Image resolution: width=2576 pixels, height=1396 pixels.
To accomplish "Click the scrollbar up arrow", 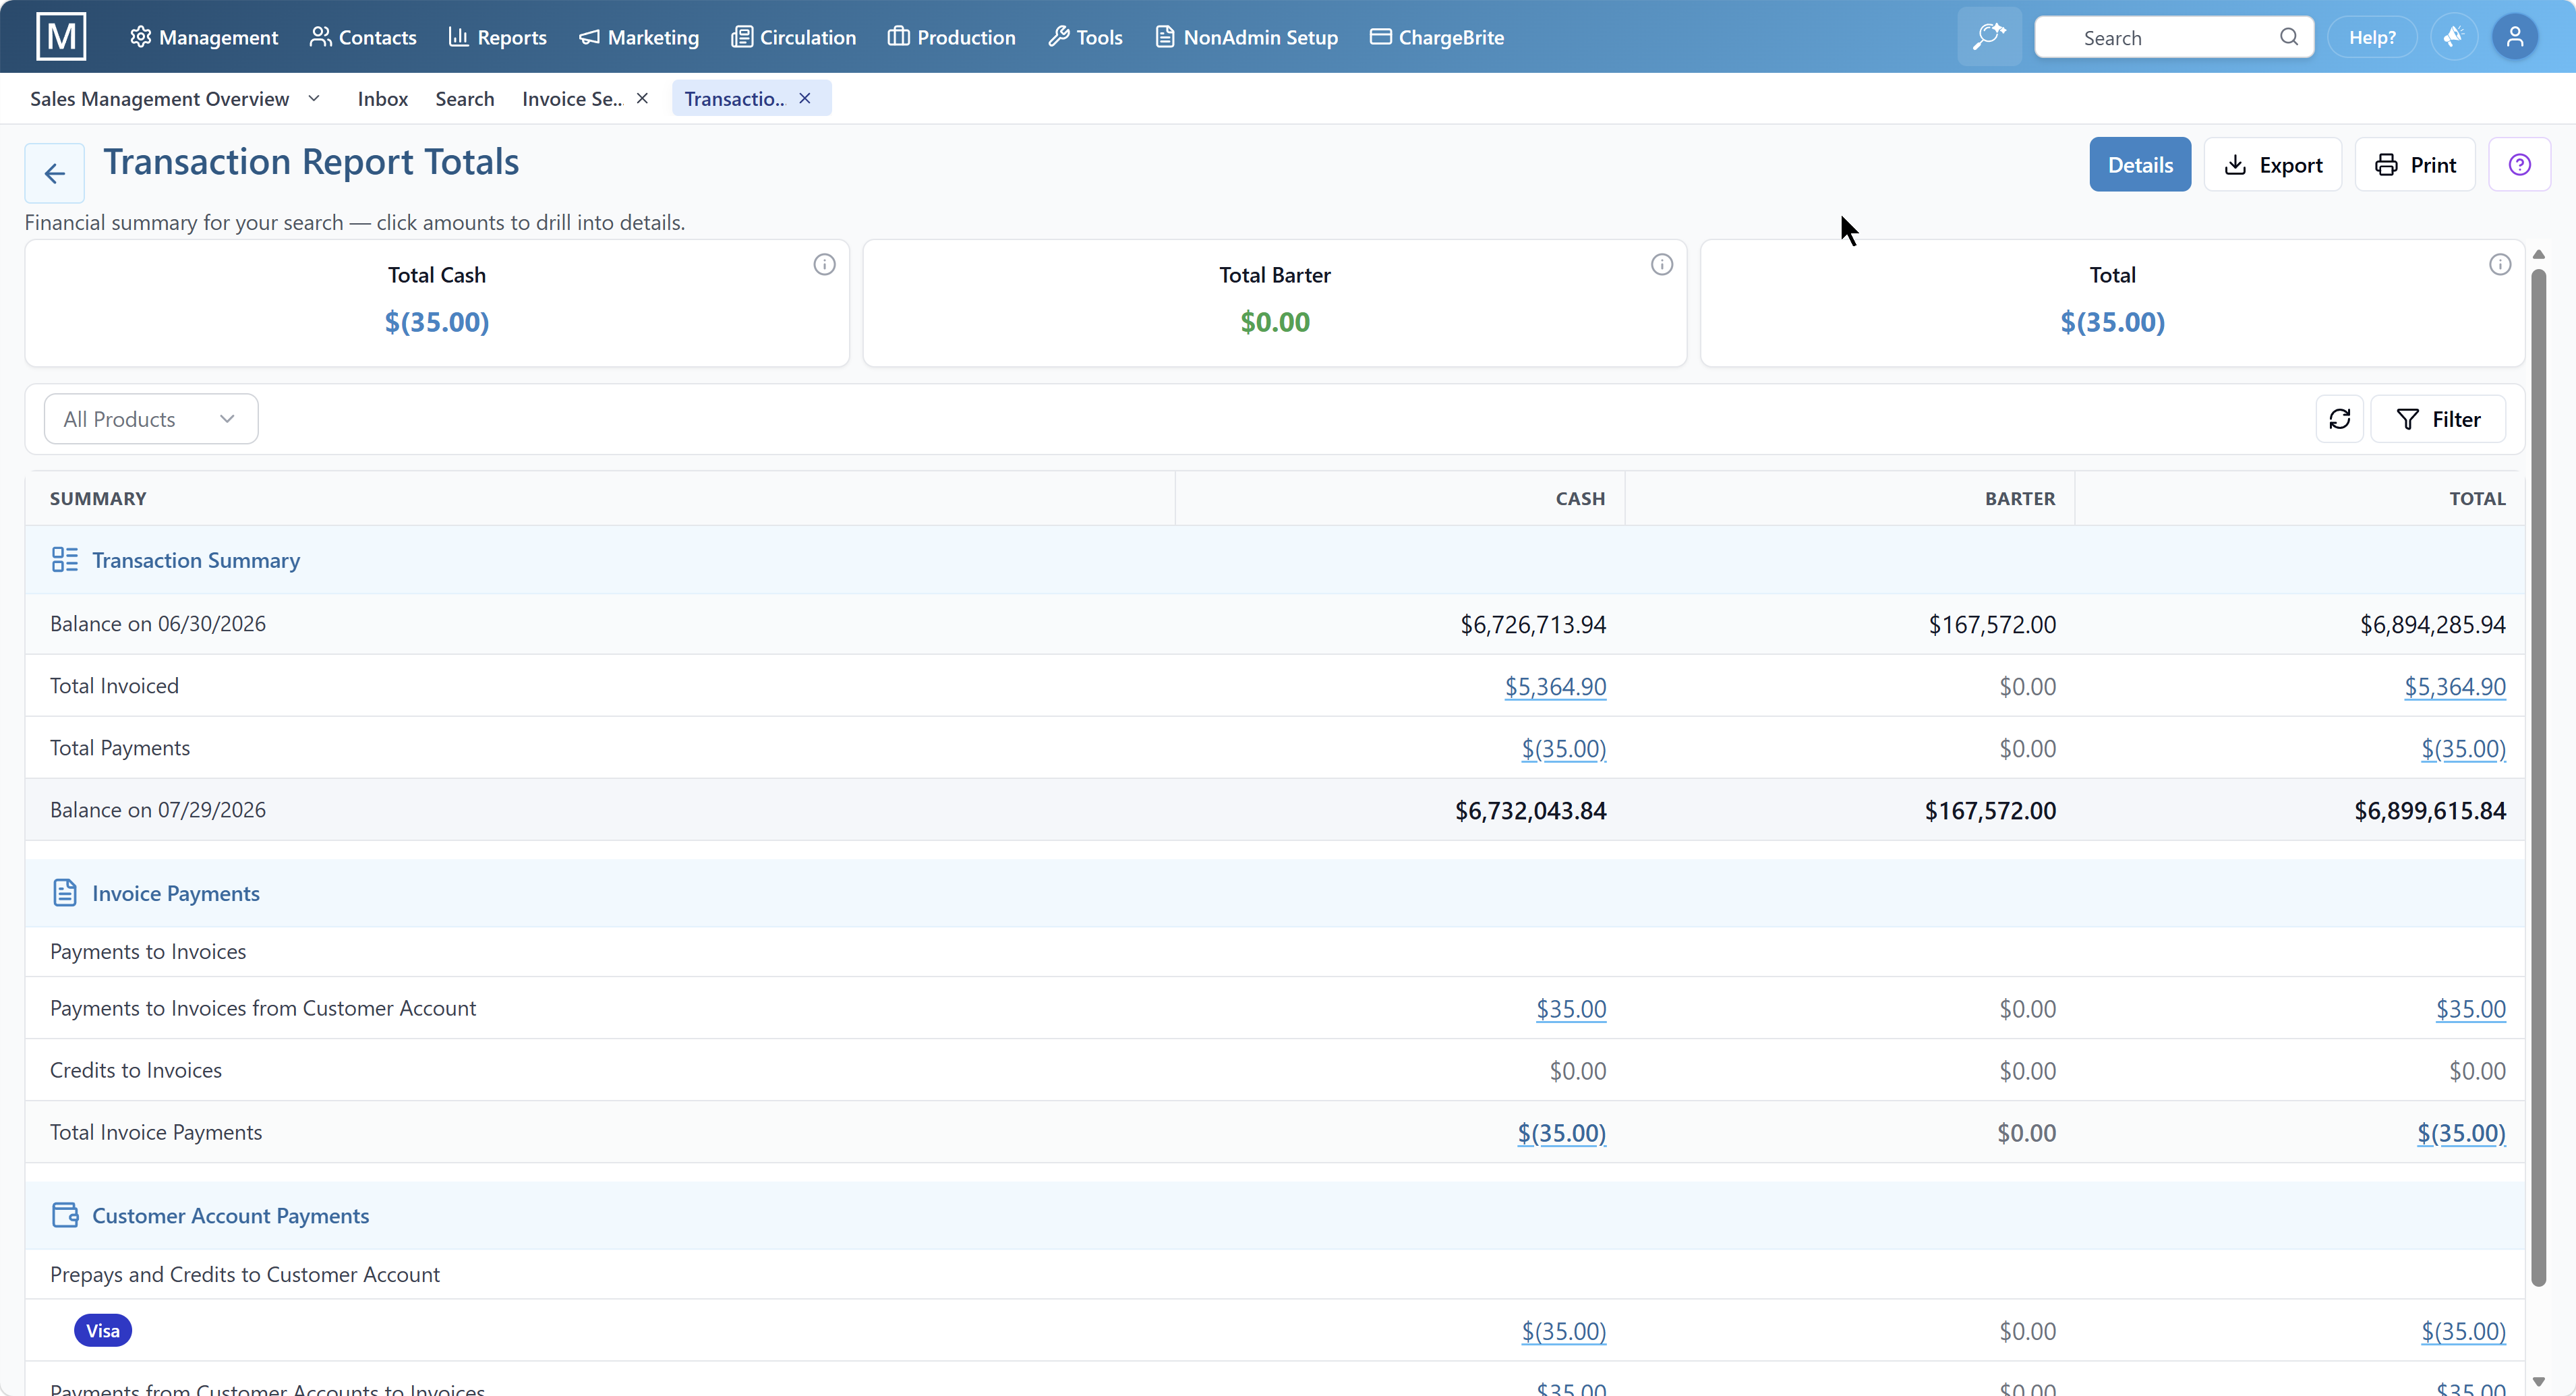I will 2538,254.
